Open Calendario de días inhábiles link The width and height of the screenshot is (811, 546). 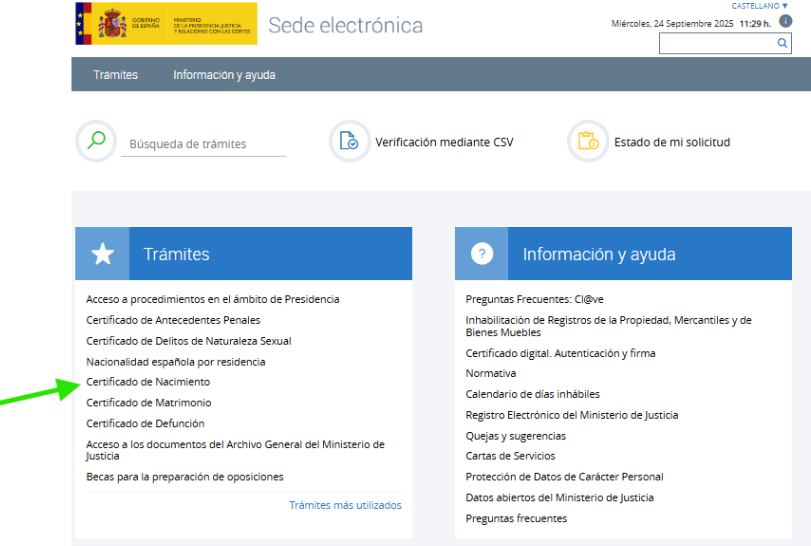[x=532, y=394]
